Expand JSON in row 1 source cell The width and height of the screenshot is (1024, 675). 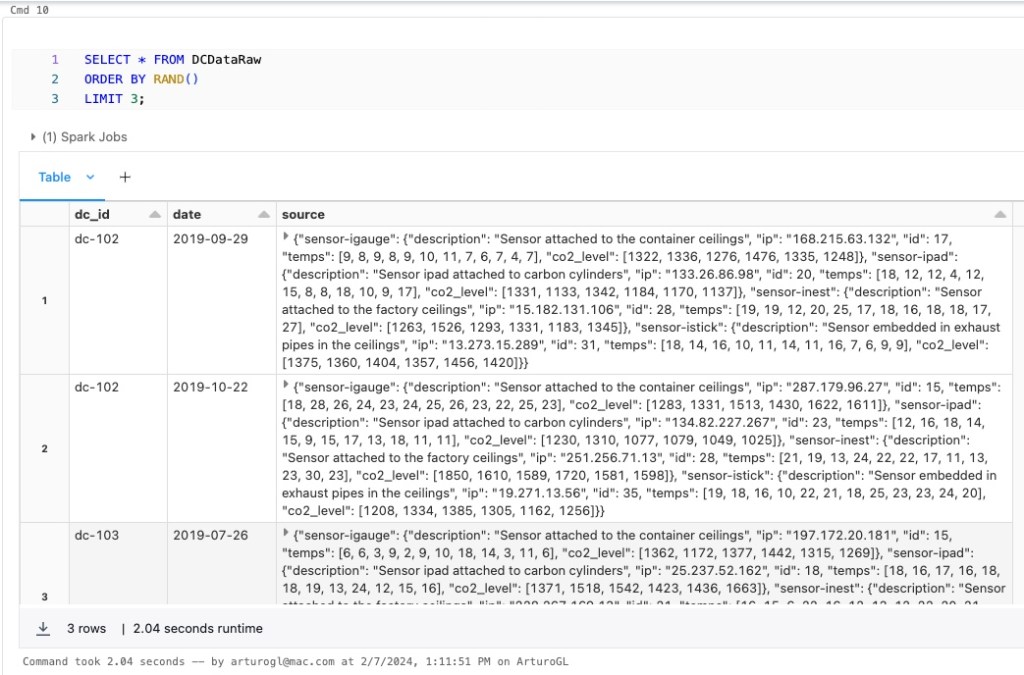click(287, 237)
